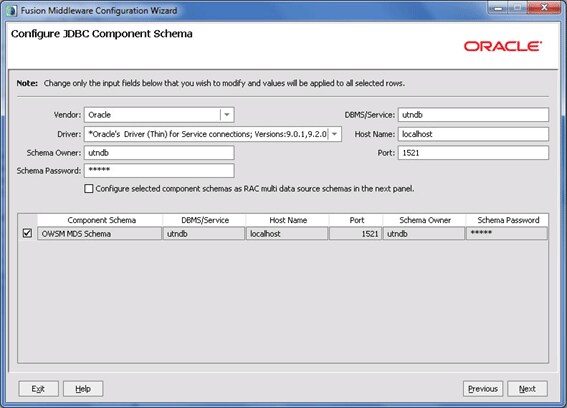Click the Host Name table column header
Viewport: 567px width, 408px height.
pyautogui.click(x=287, y=220)
